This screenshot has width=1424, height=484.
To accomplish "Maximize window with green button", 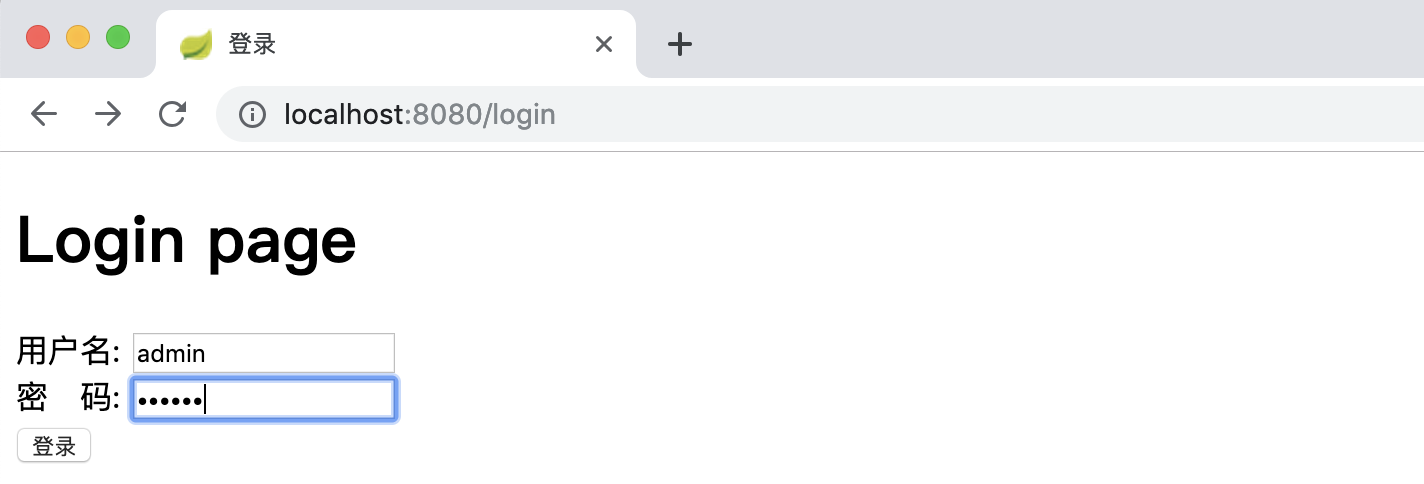I will click(x=118, y=37).
